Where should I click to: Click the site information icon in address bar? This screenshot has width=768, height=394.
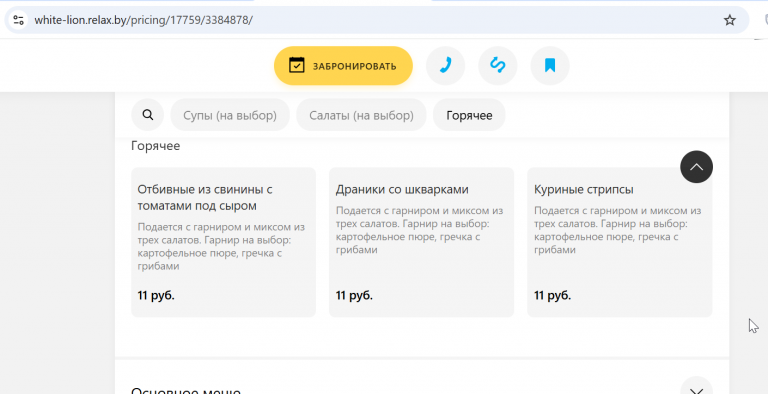pyautogui.click(x=19, y=20)
